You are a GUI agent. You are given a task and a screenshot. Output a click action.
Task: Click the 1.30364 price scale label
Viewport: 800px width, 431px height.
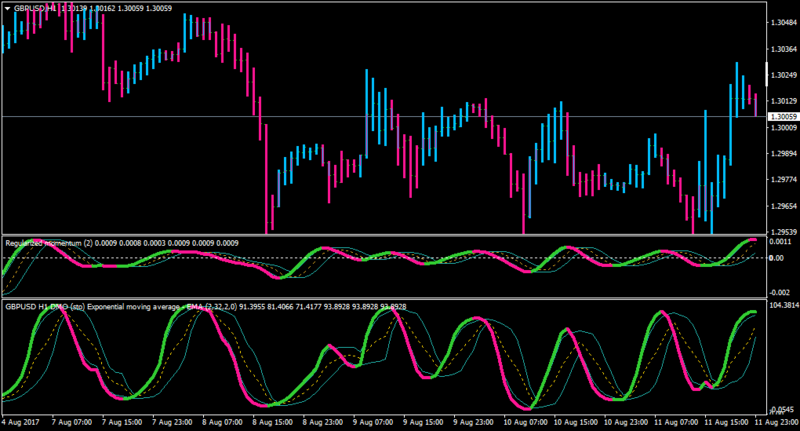pyautogui.click(x=784, y=49)
